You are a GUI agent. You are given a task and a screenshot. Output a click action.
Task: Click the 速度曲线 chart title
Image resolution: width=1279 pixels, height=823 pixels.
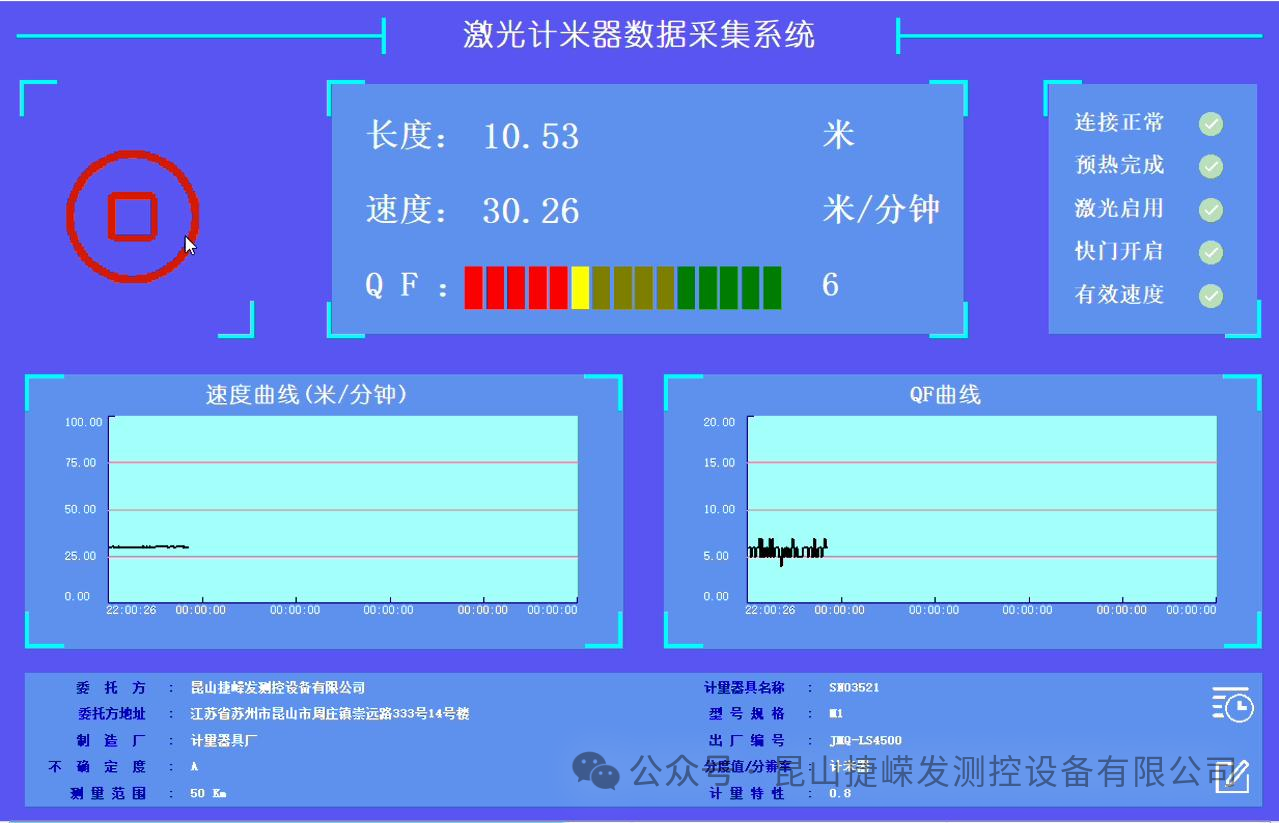click(x=306, y=395)
